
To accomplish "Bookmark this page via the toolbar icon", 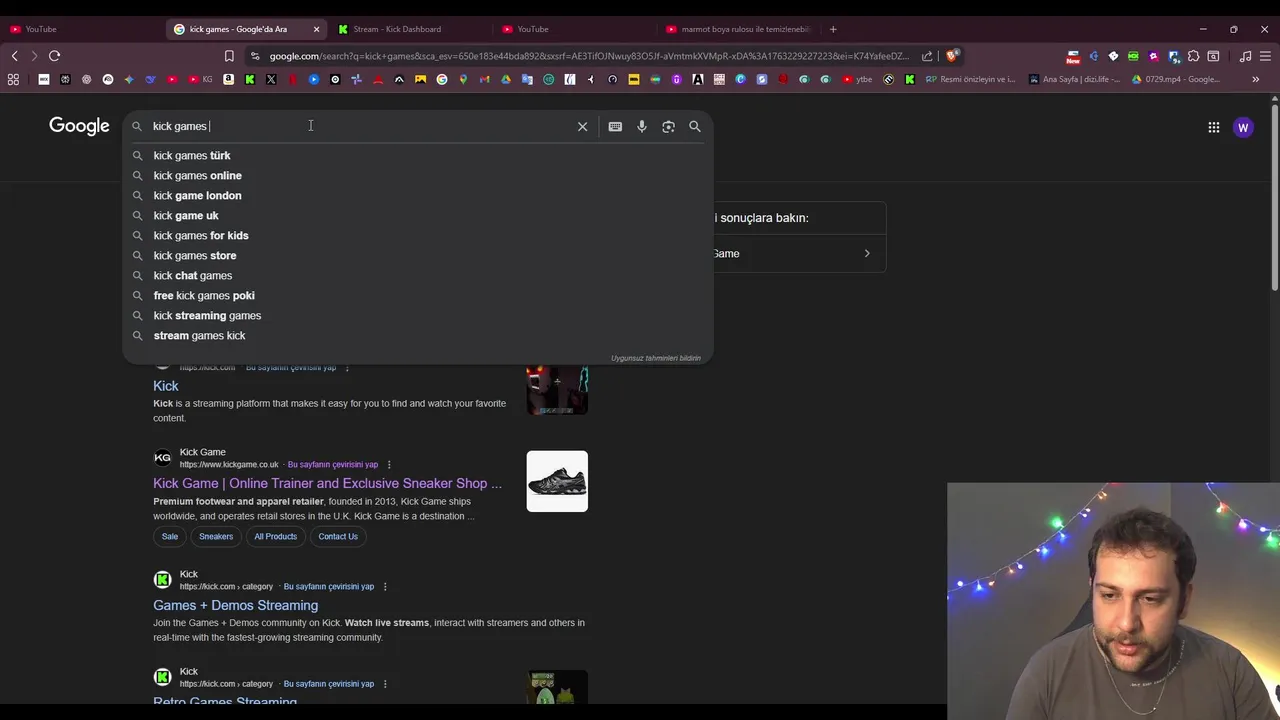I will 229,56.
